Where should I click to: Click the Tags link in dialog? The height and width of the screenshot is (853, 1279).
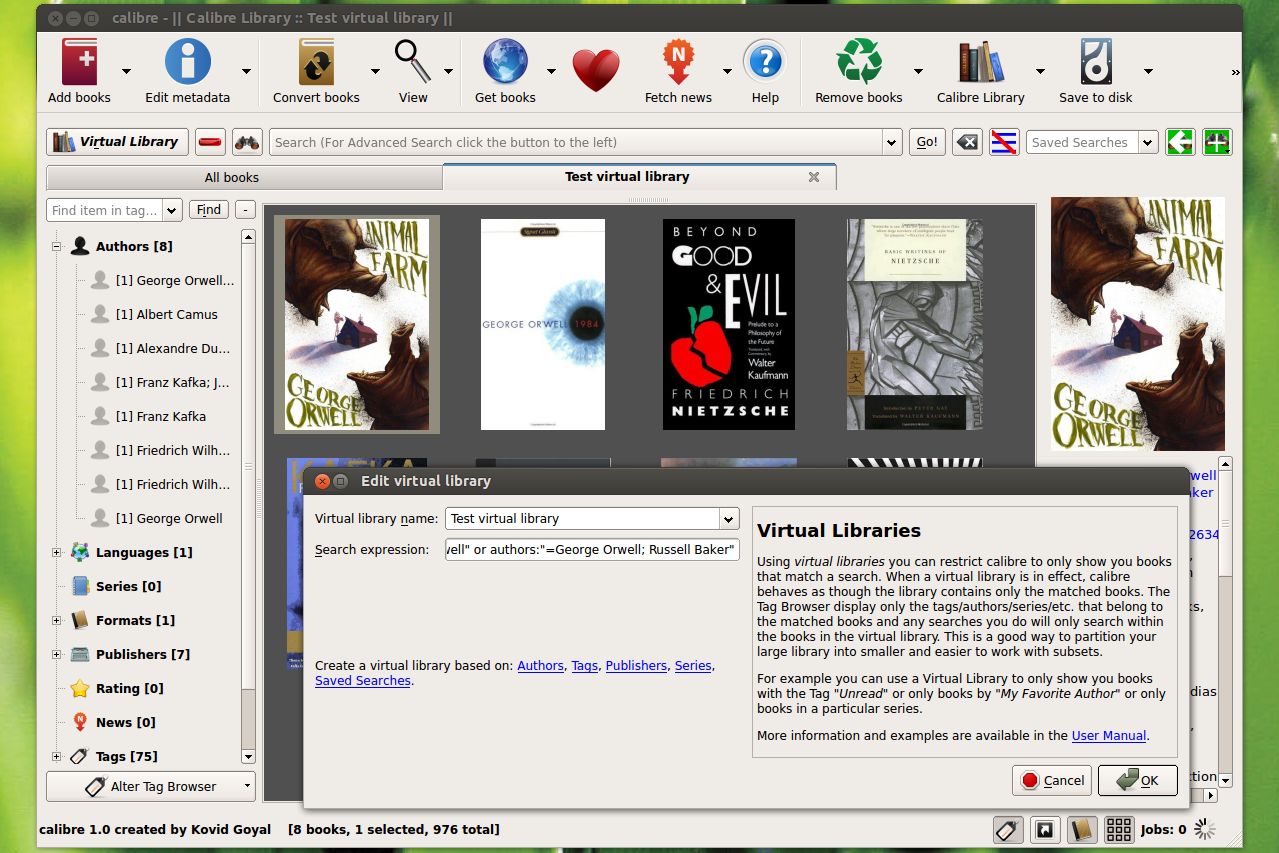pos(585,665)
